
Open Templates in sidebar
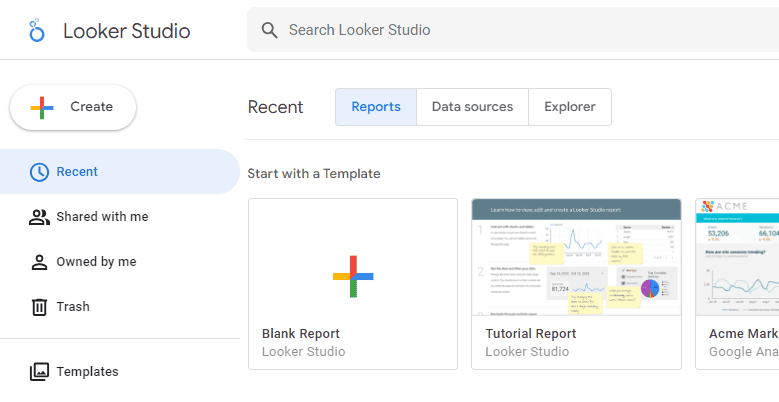120,371
